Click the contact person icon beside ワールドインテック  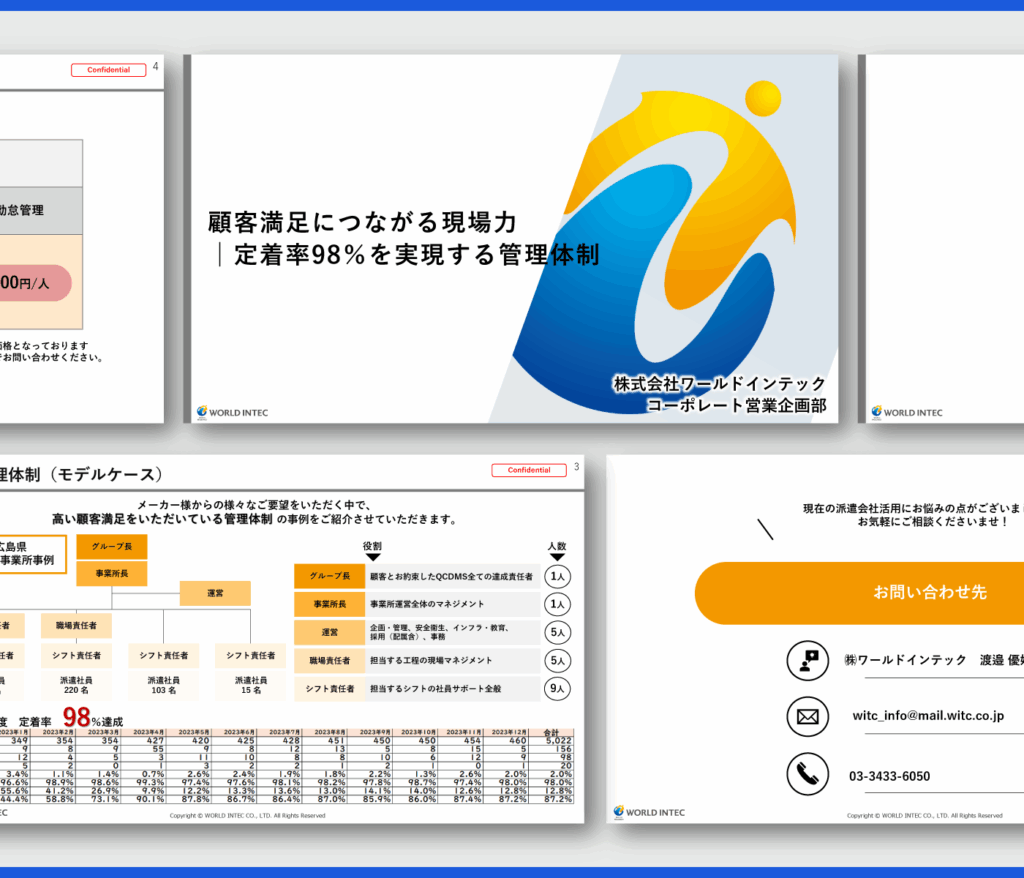(808, 660)
